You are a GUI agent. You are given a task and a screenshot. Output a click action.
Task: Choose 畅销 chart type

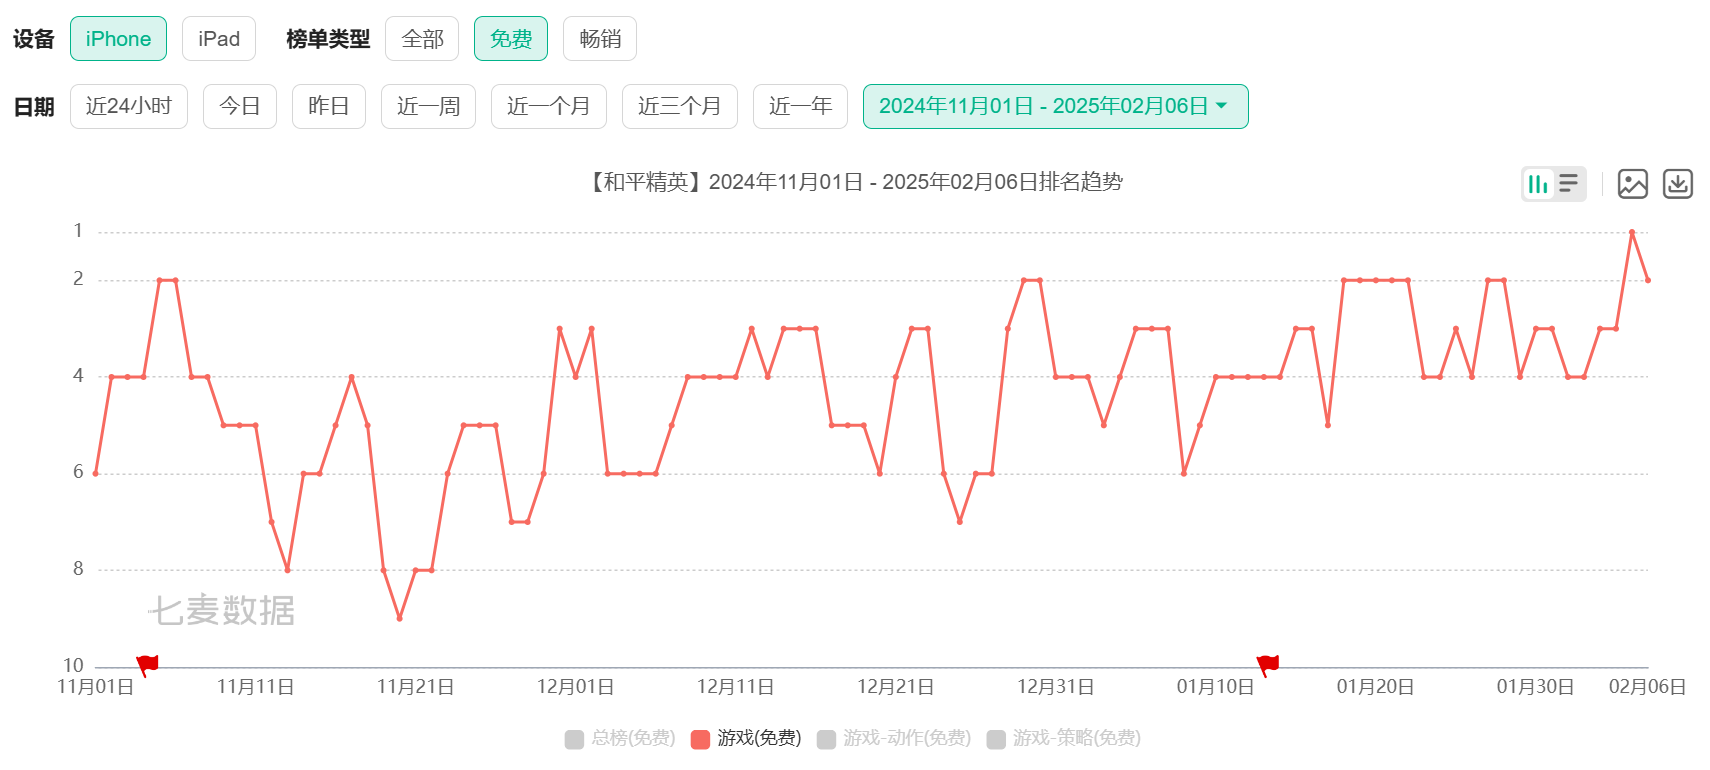[x=600, y=39]
